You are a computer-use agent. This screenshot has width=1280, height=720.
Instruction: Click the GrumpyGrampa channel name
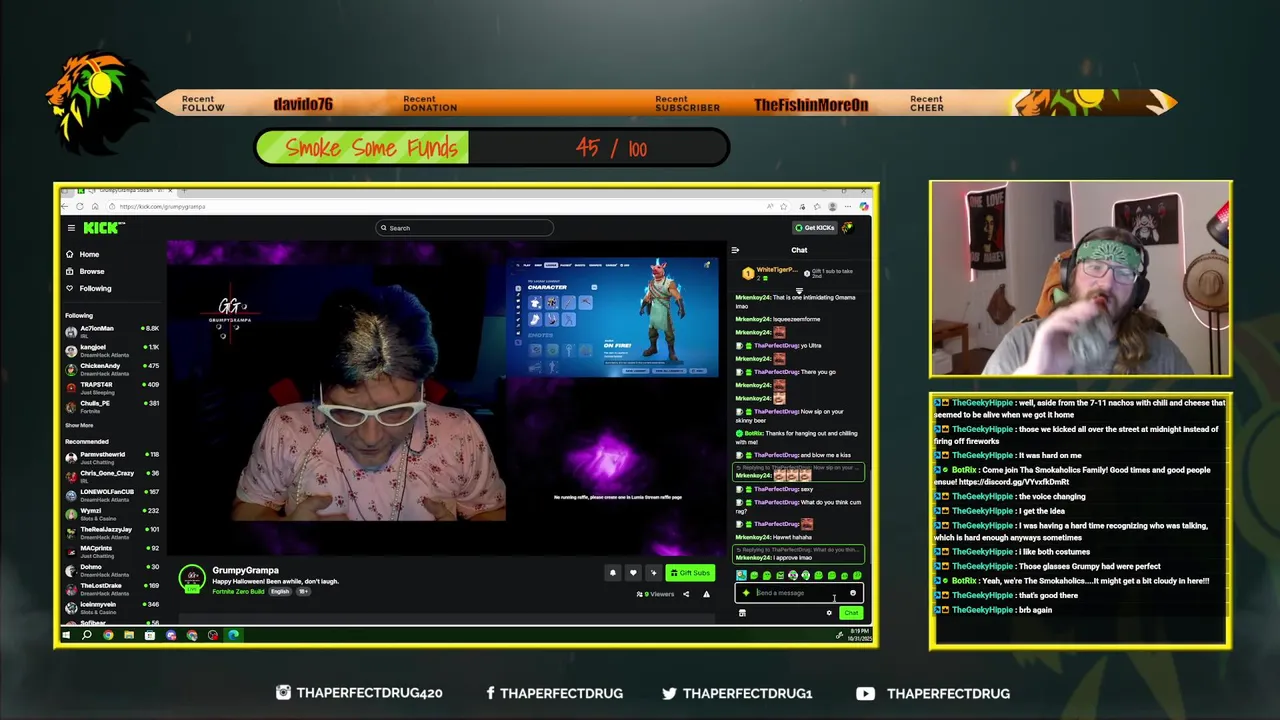point(245,570)
